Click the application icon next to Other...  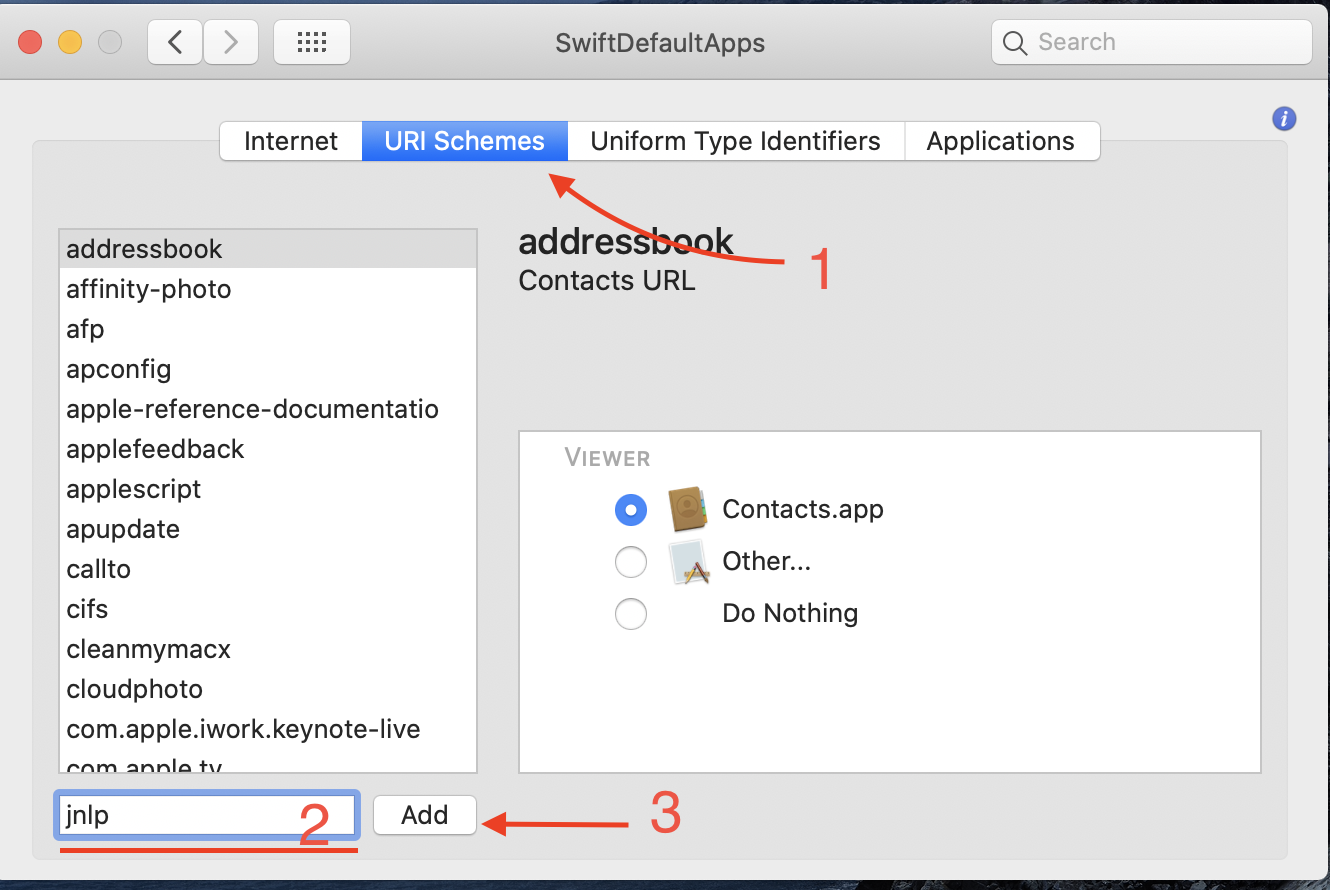(688, 561)
